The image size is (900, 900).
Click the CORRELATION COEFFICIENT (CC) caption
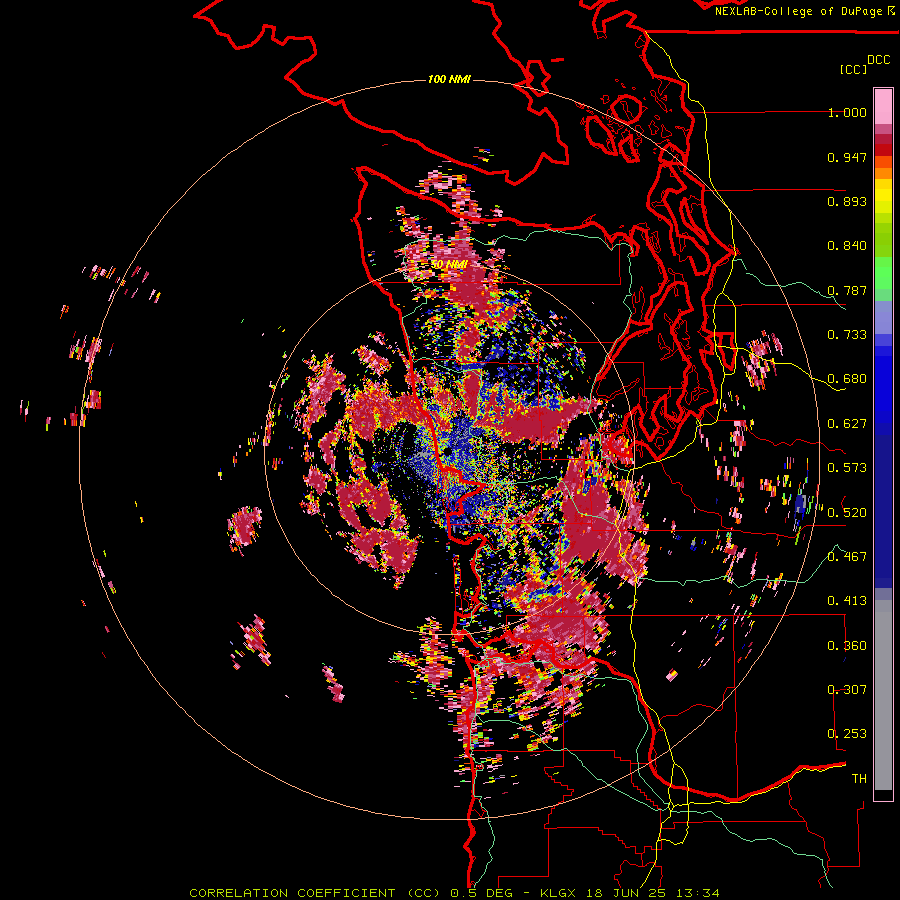pos(315,893)
